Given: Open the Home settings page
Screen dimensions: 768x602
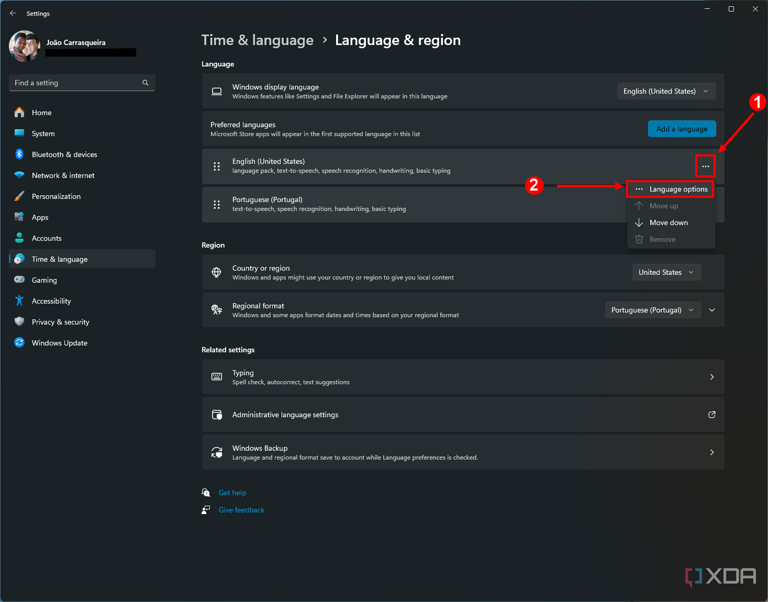Looking at the screenshot, I should click(41, 113).
